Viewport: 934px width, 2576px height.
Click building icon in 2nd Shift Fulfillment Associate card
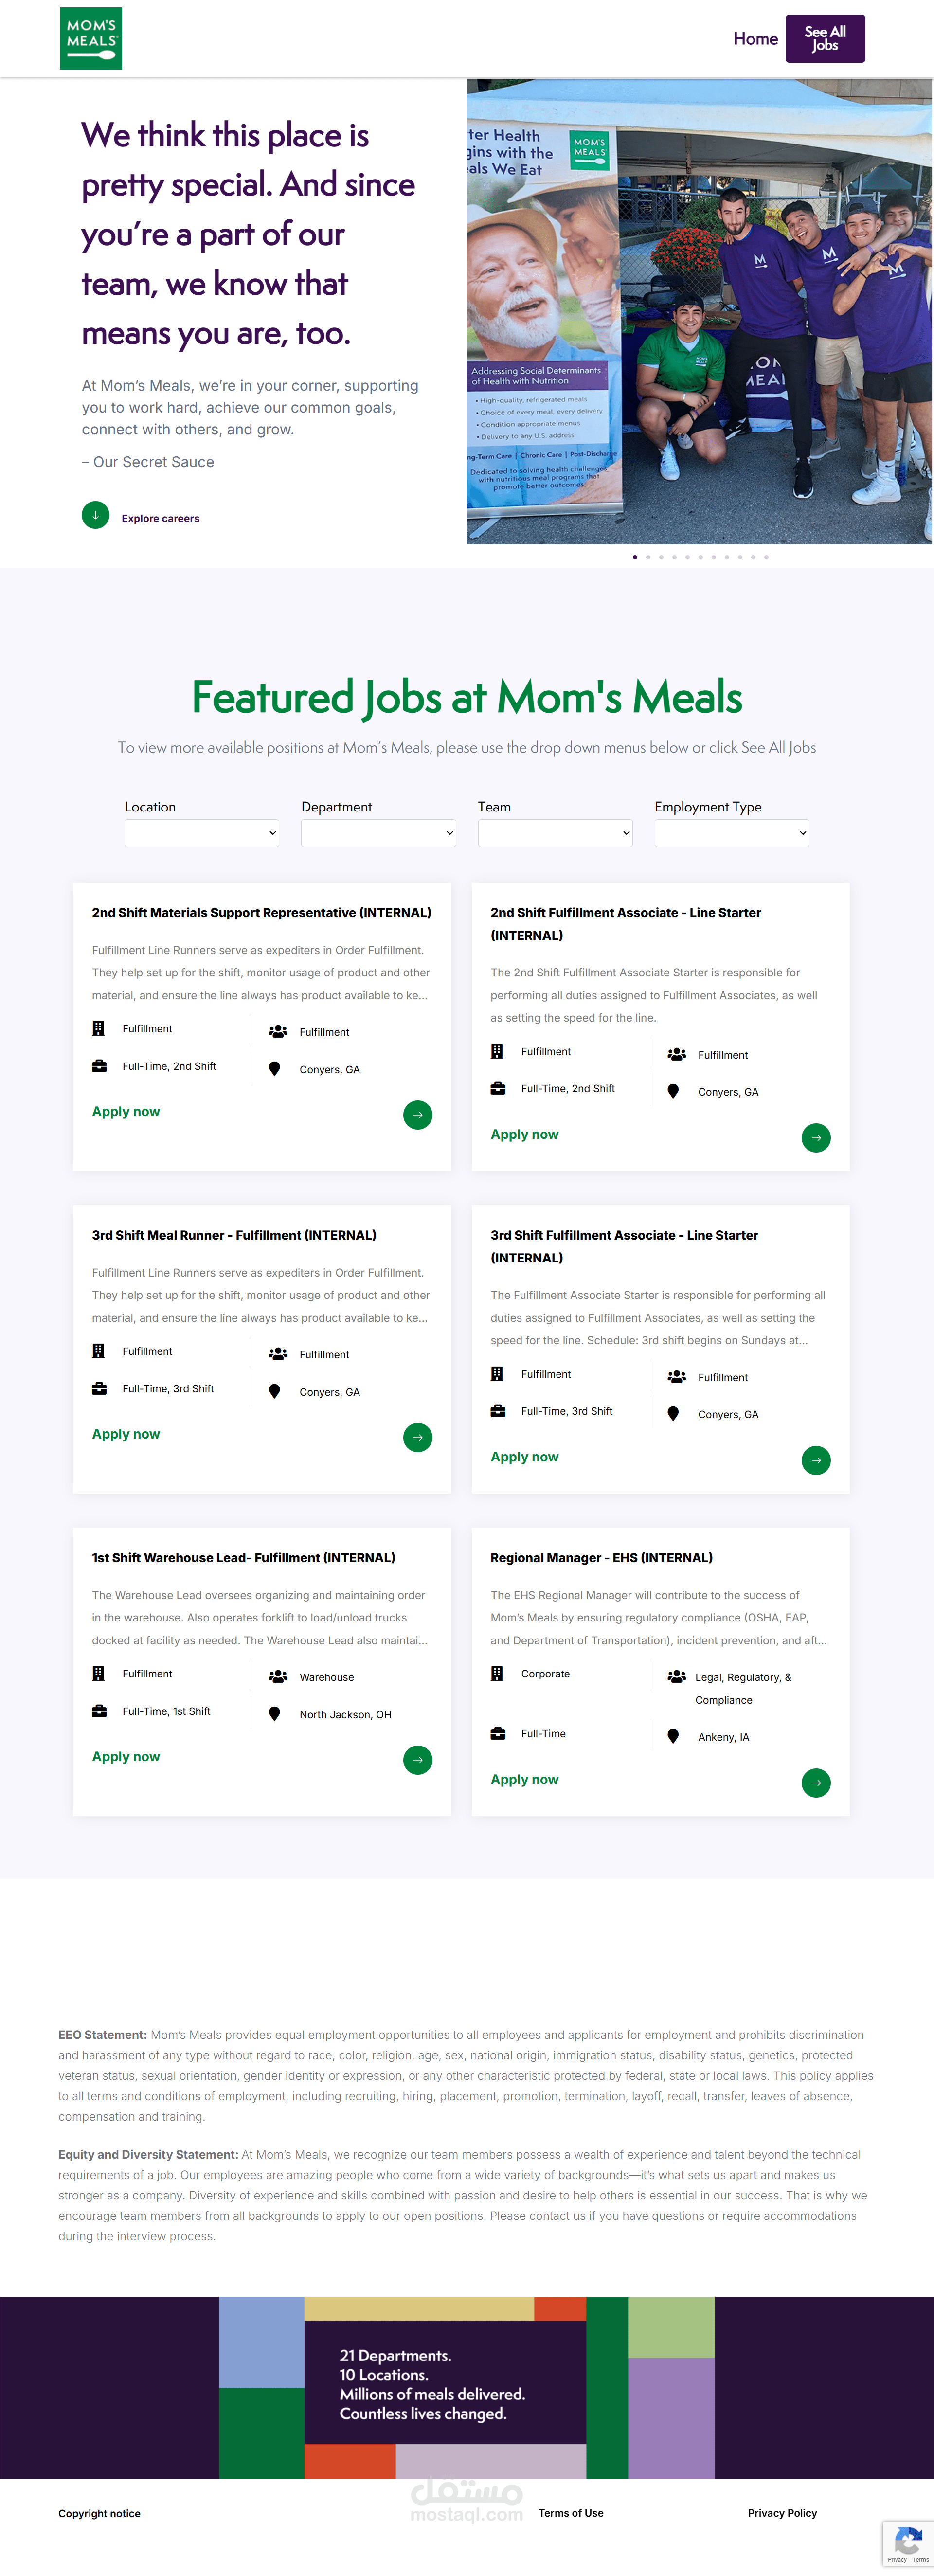pos(497,1052)
